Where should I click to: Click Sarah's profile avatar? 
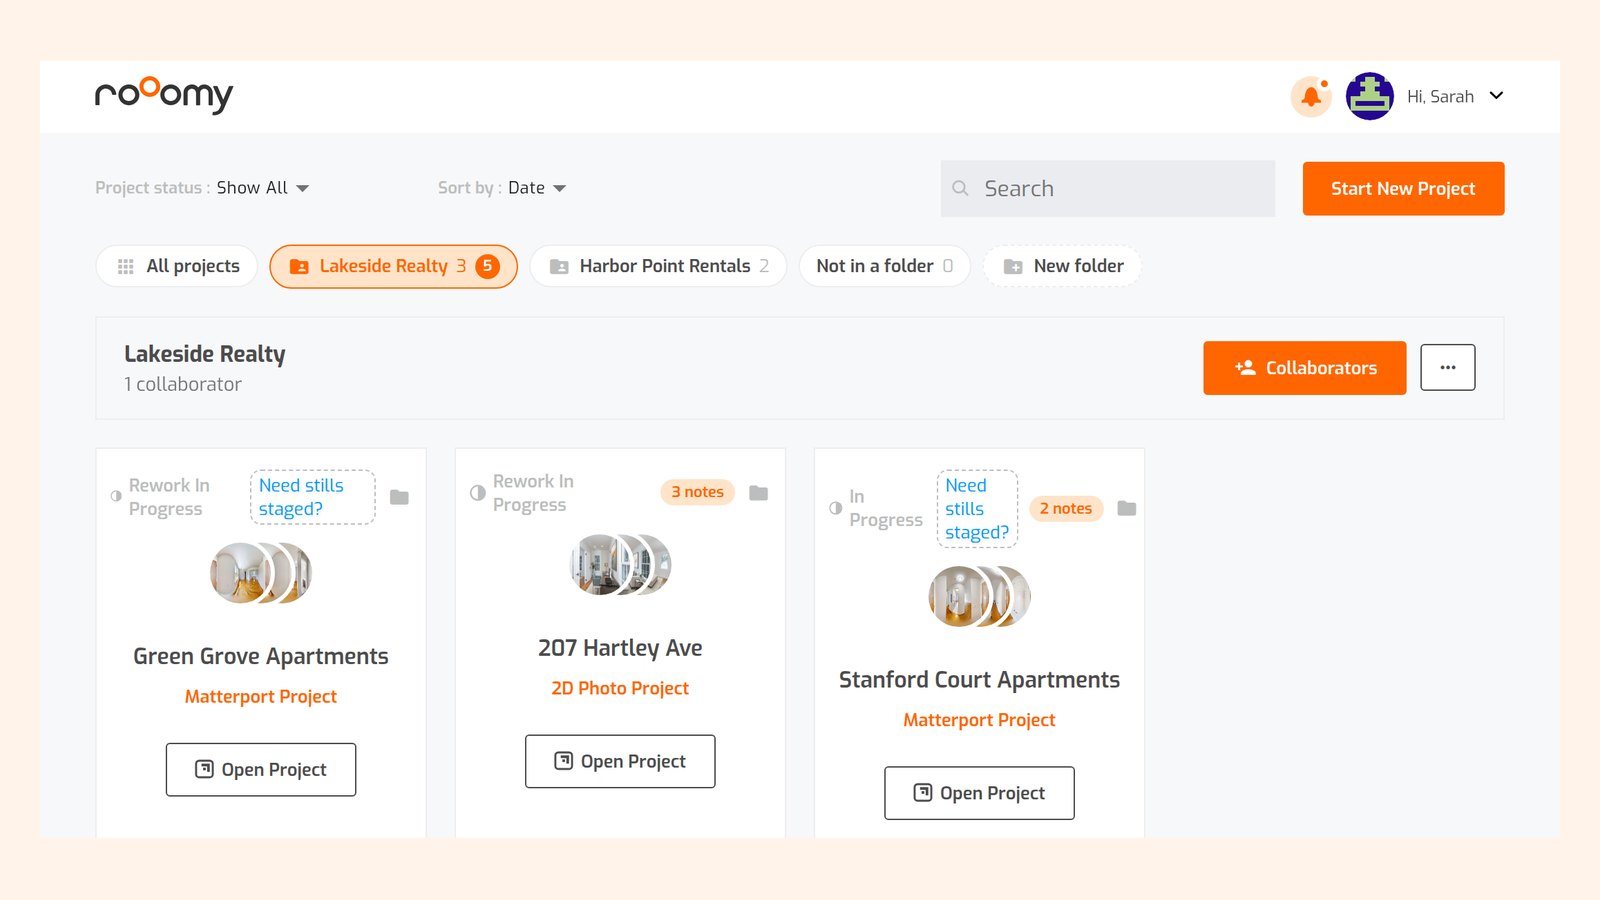click(x=1370, y=96)
